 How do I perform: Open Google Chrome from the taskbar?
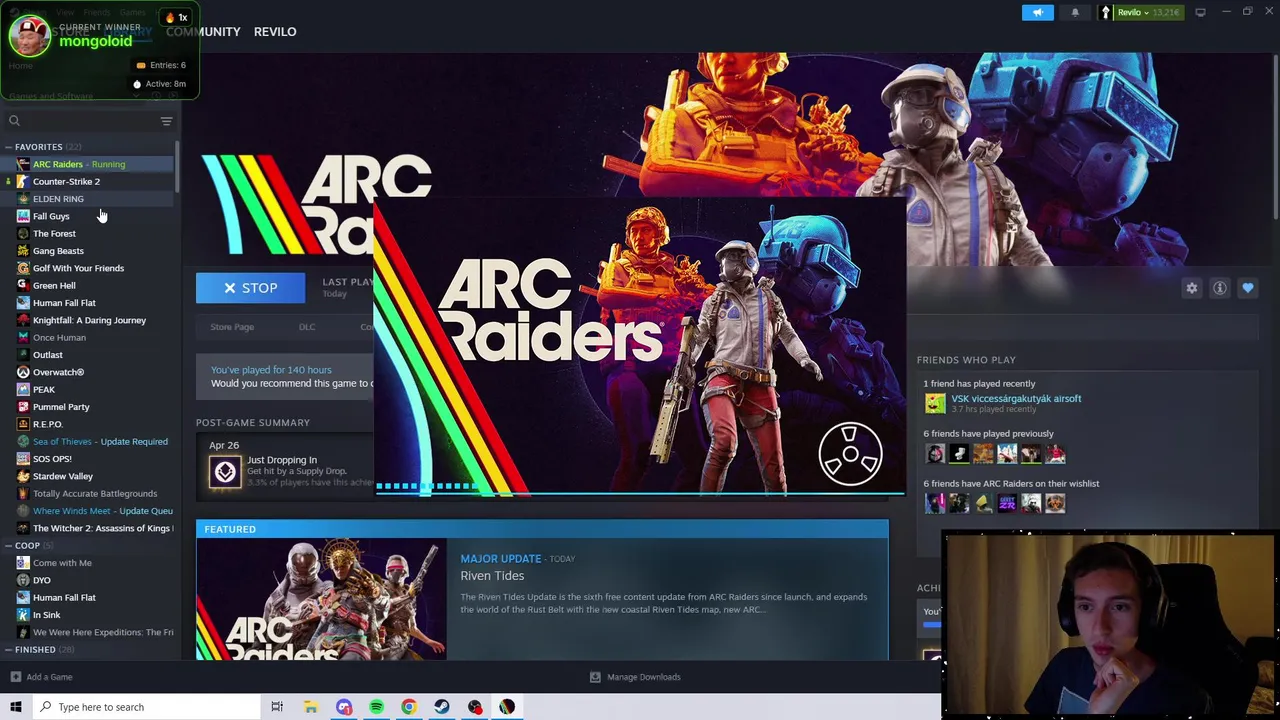(x=409, y=707)
